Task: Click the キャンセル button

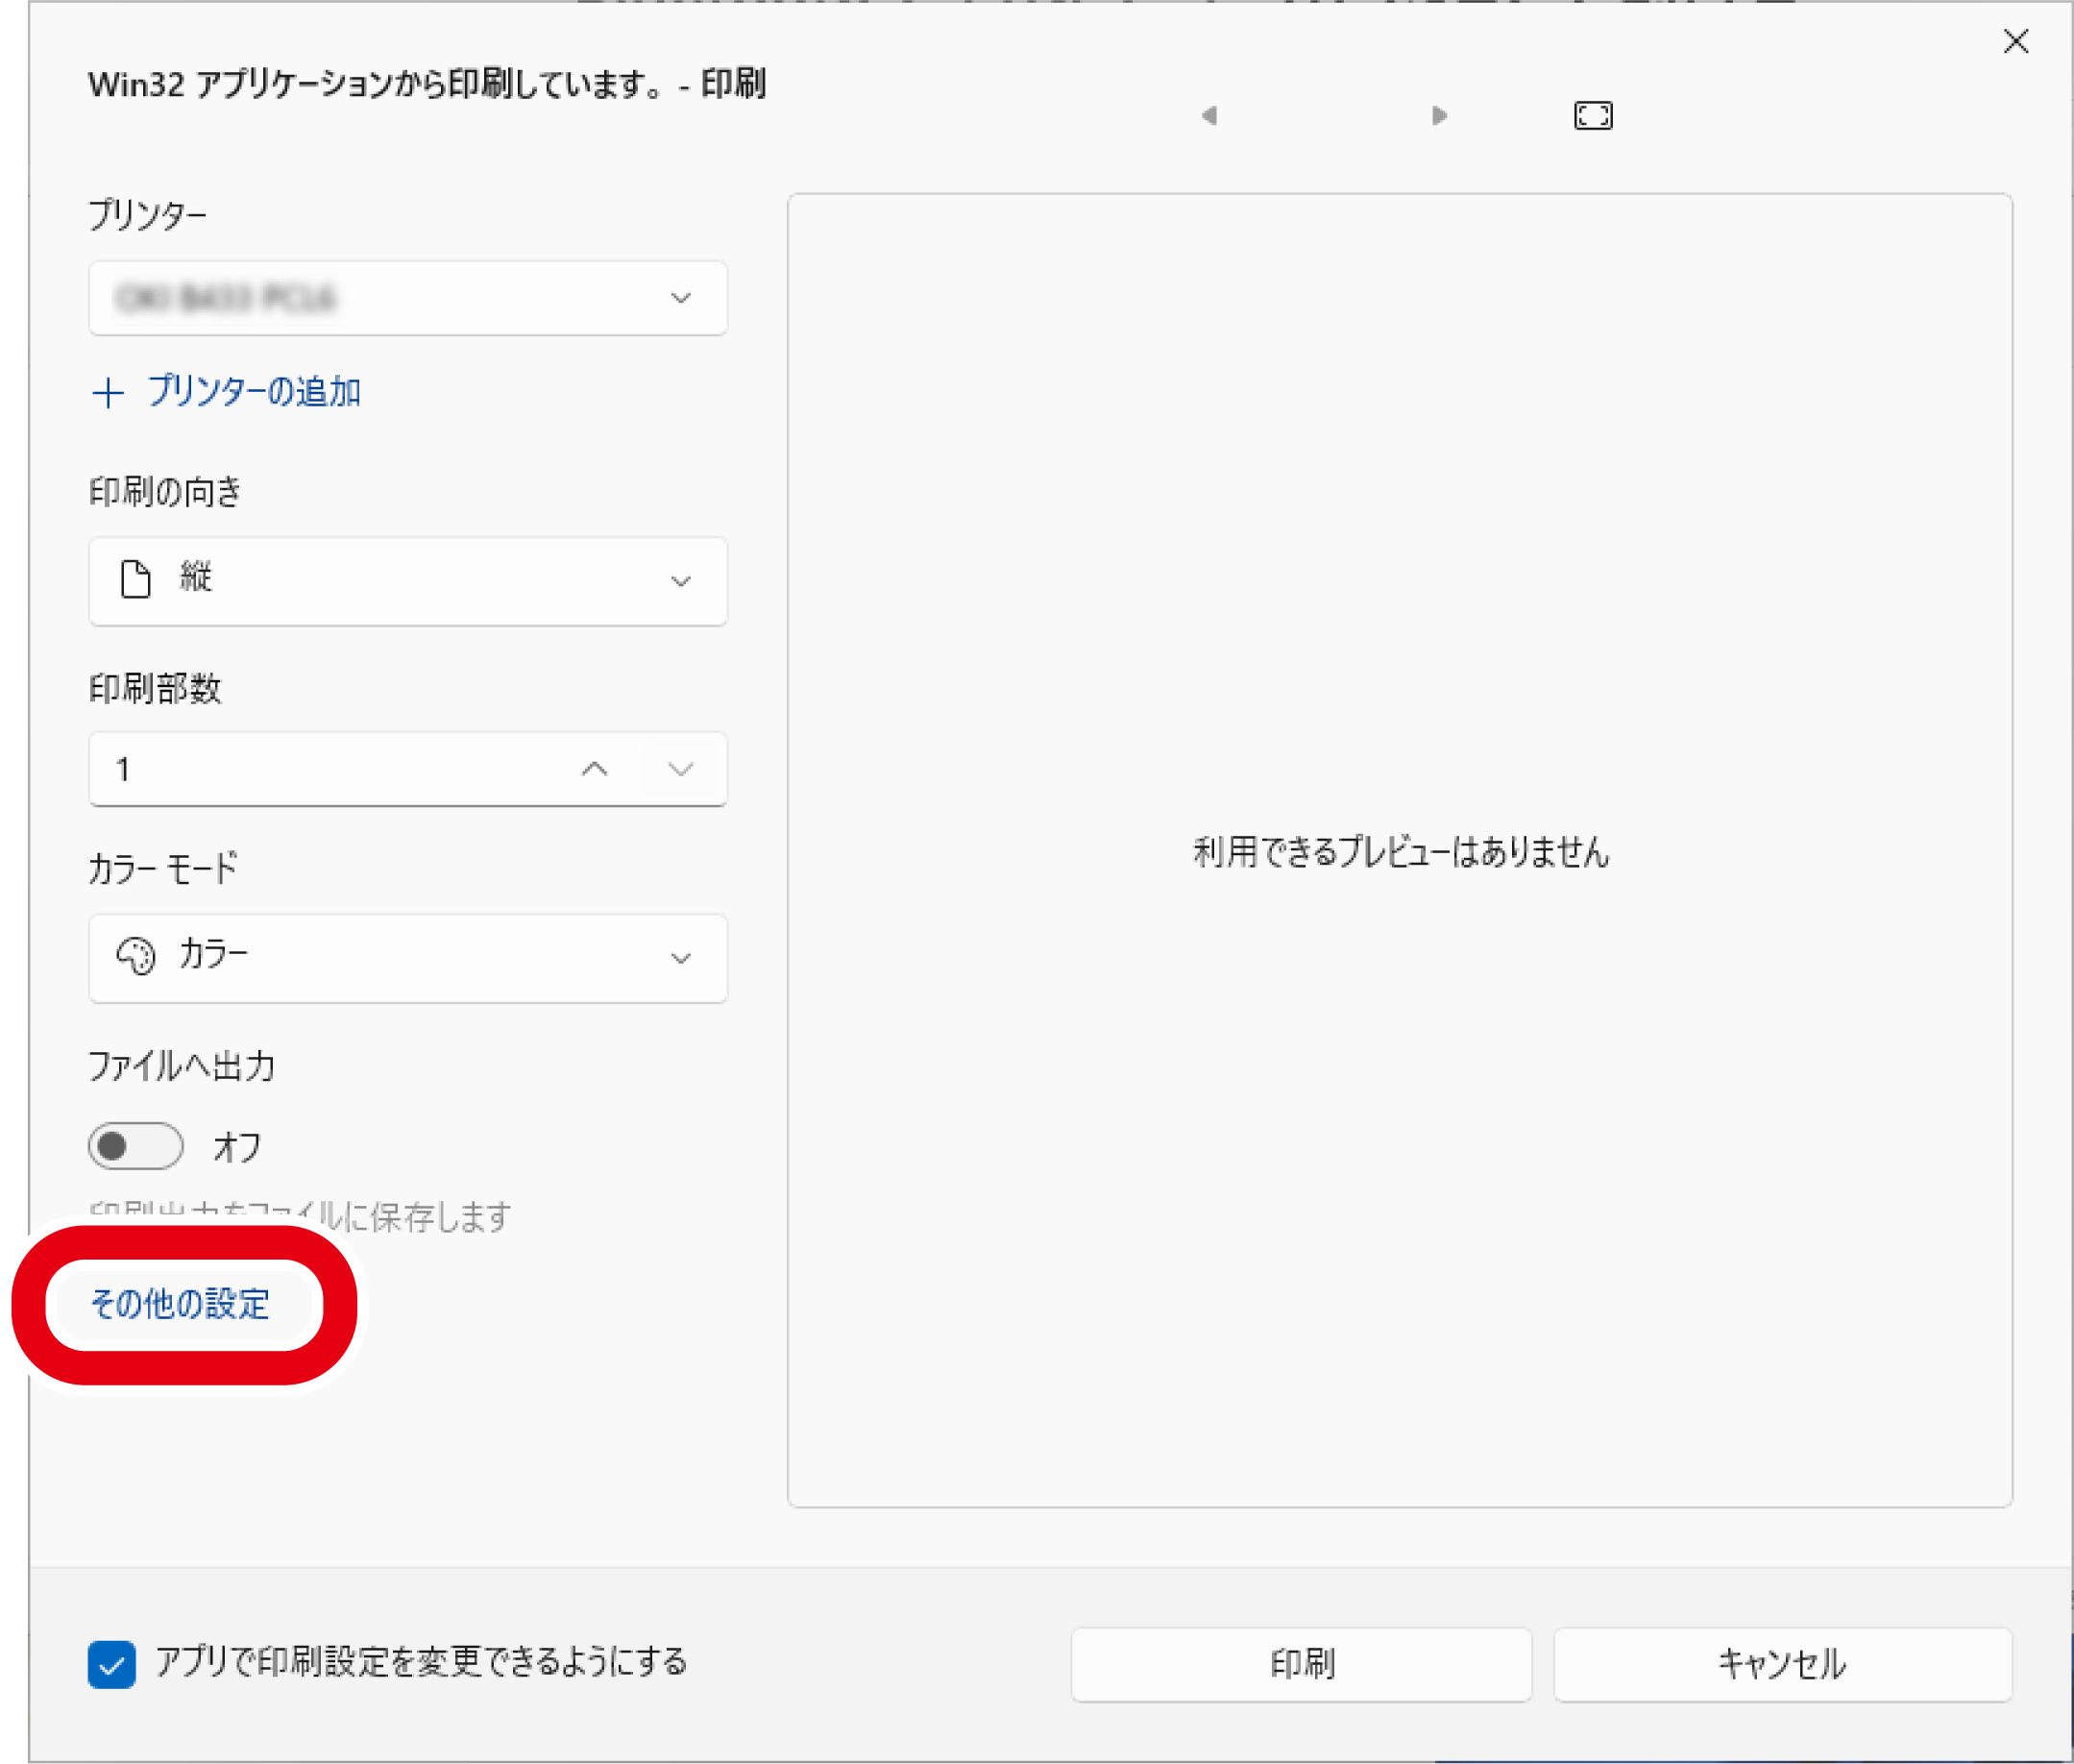Action: coord(1782,1664)
